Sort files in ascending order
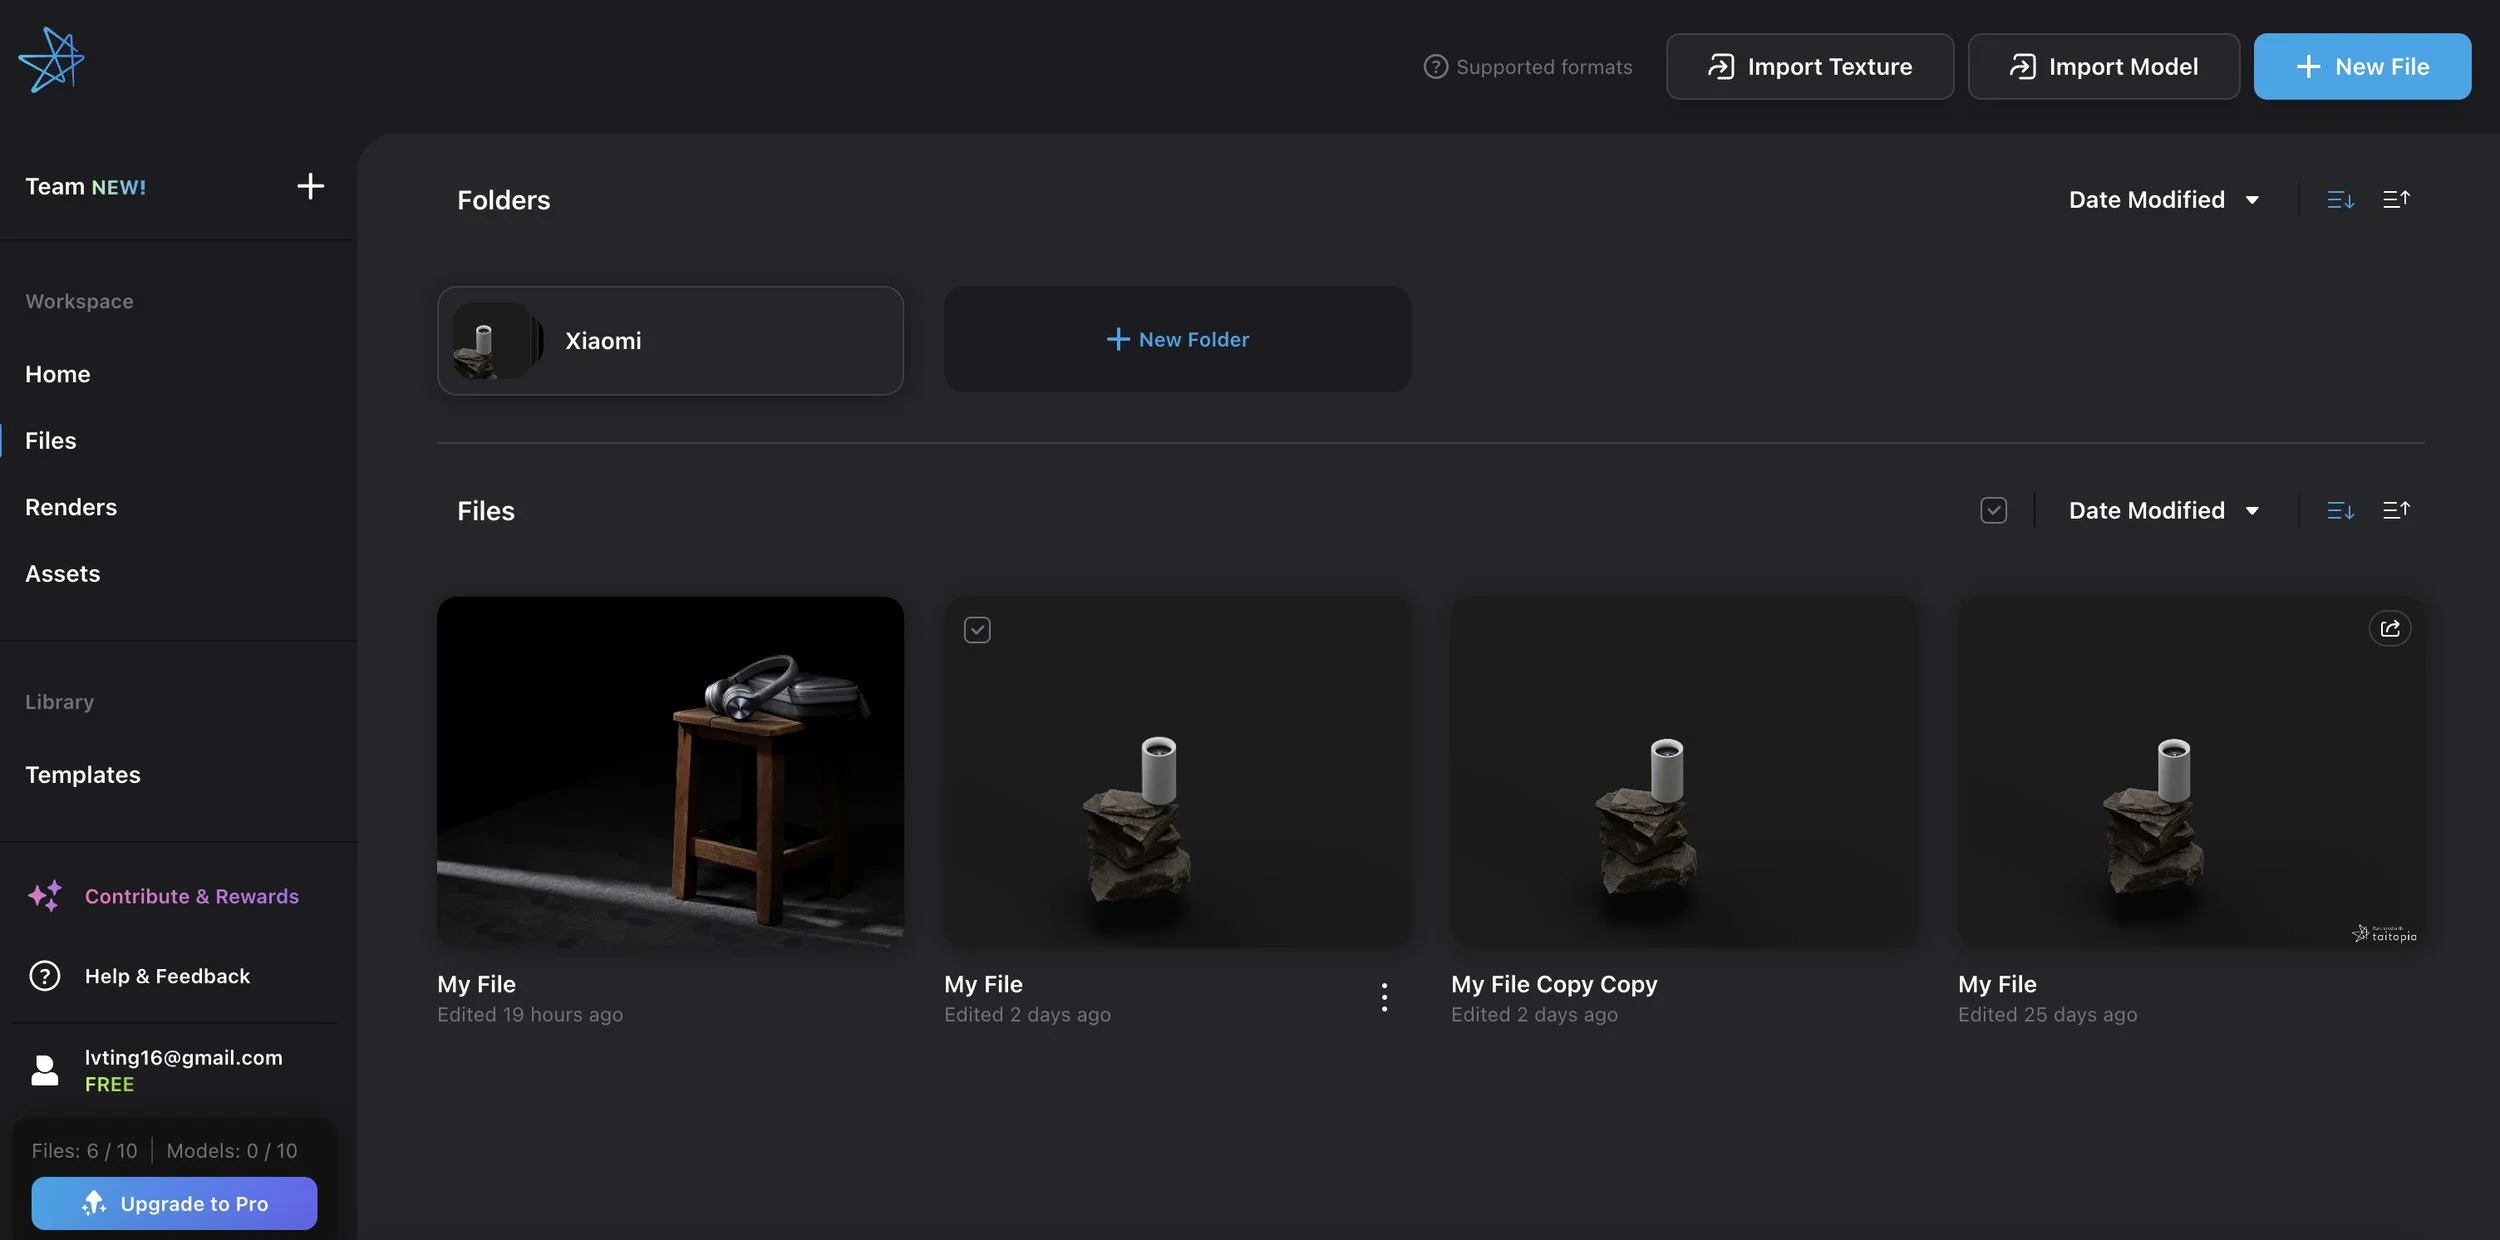2500x1240 pixels. tap(2396, 511)
